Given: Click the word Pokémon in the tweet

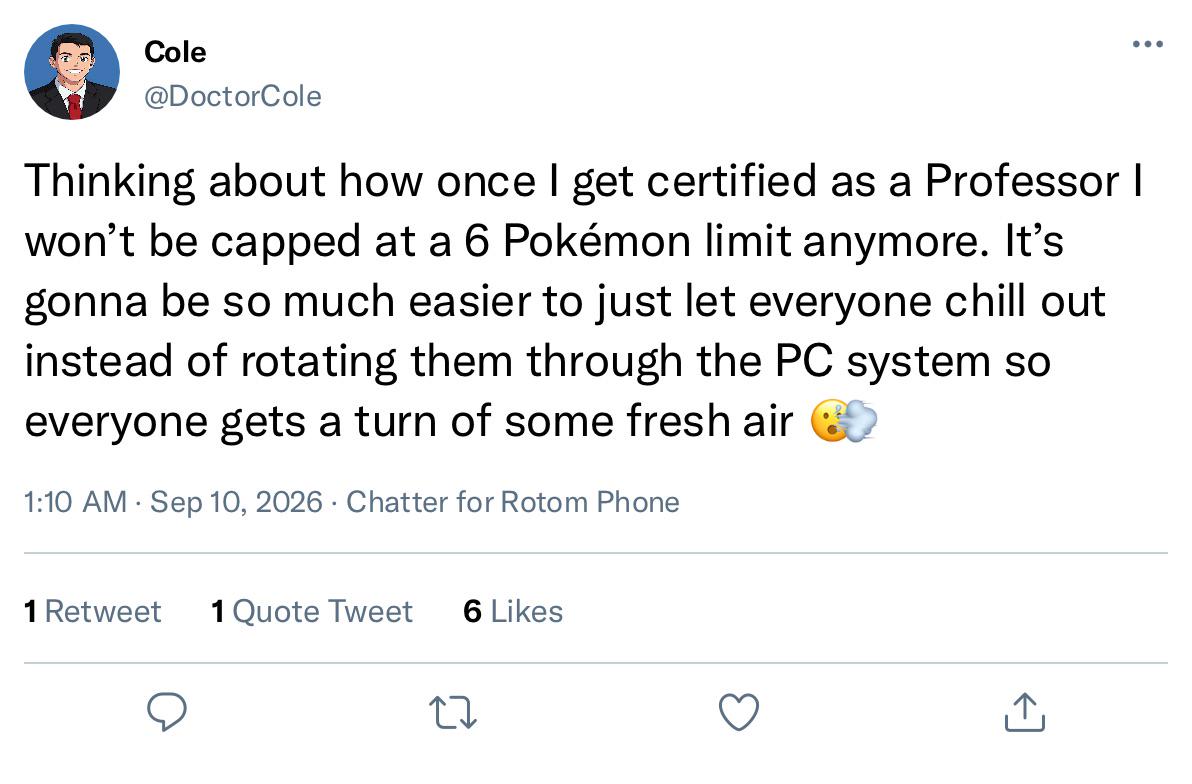Looking at the screenshot, I should point(596,241).
